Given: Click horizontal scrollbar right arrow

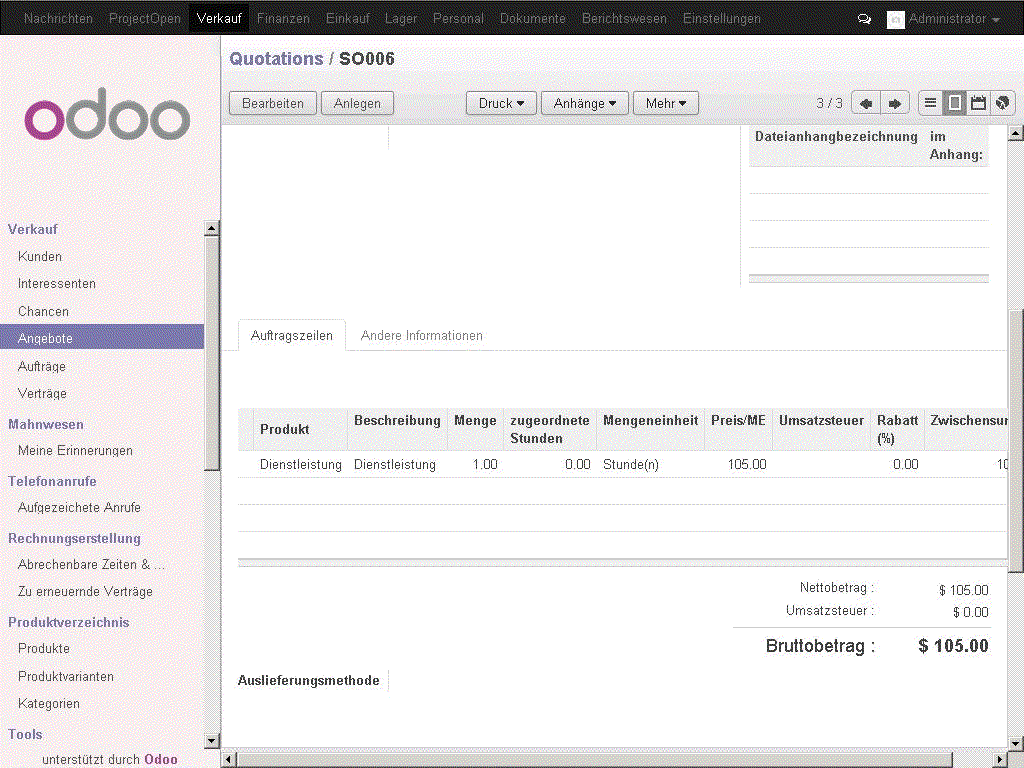Looking at the screenshot, I should 1001,760.
